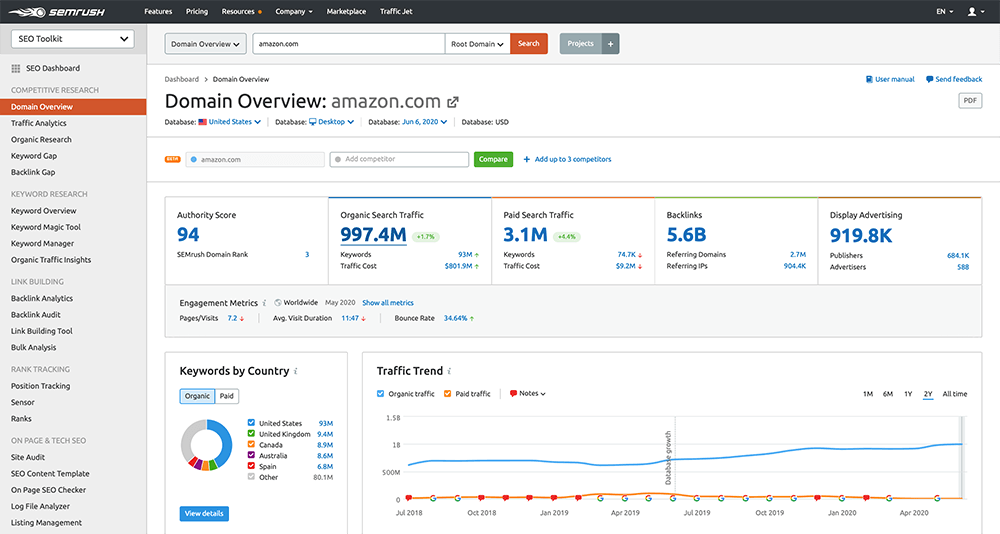
Task: Click the View details button
Action: tap(204, 514)
